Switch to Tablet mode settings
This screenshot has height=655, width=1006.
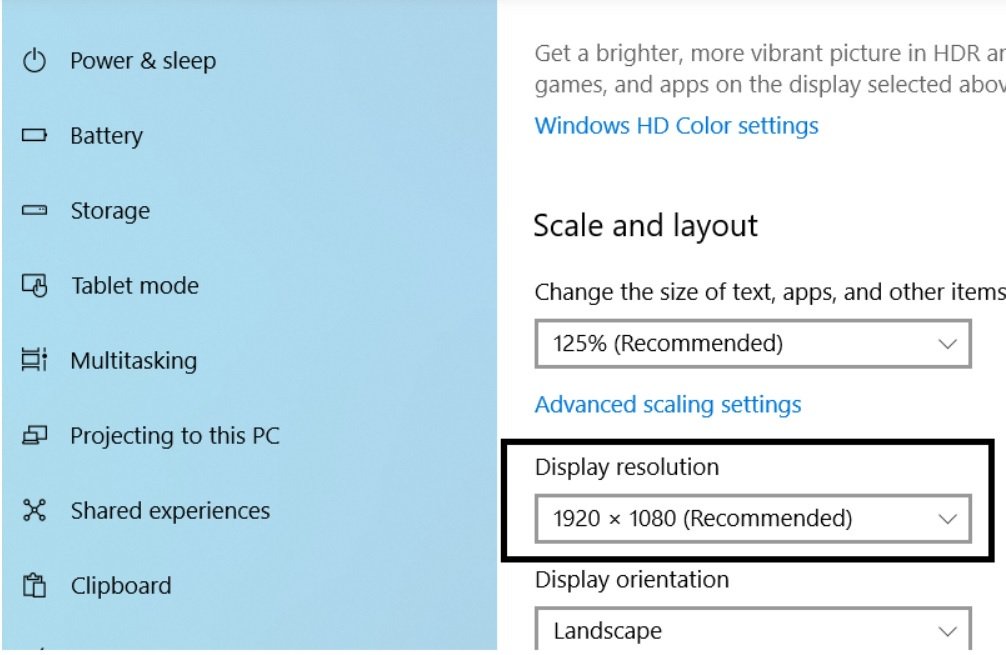(x=134, y=286)
